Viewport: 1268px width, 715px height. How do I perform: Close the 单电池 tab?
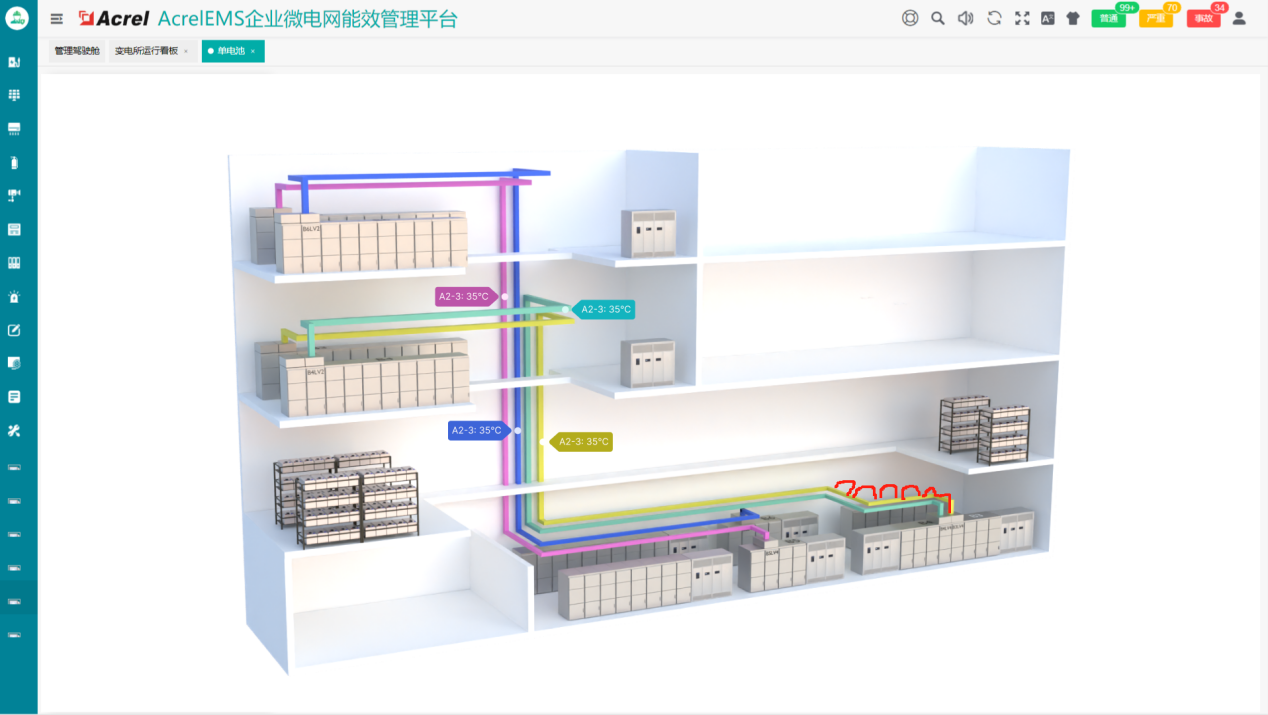pos(253,51)
